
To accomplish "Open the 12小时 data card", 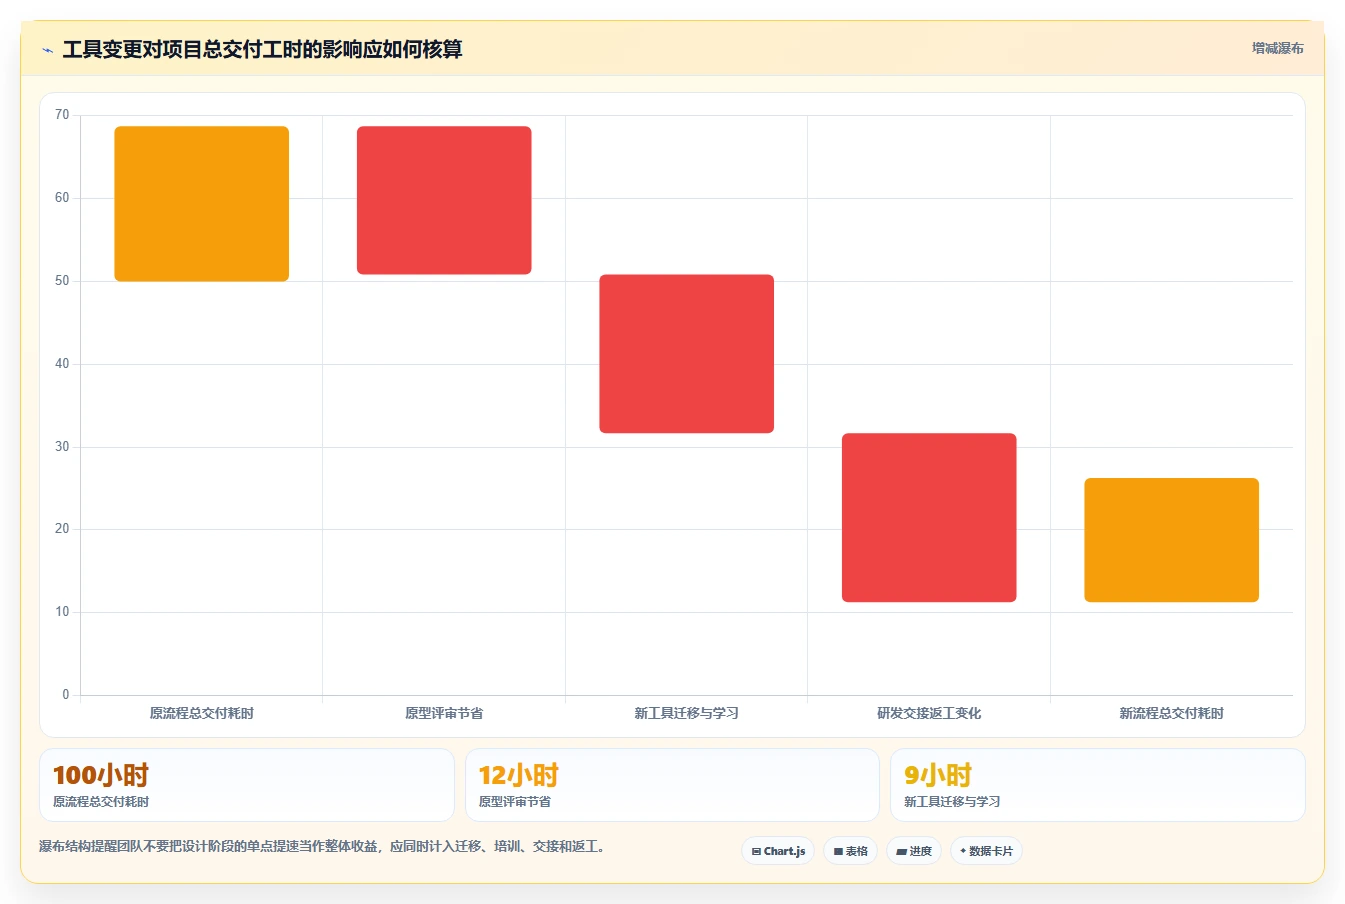I will click(672, 785).
